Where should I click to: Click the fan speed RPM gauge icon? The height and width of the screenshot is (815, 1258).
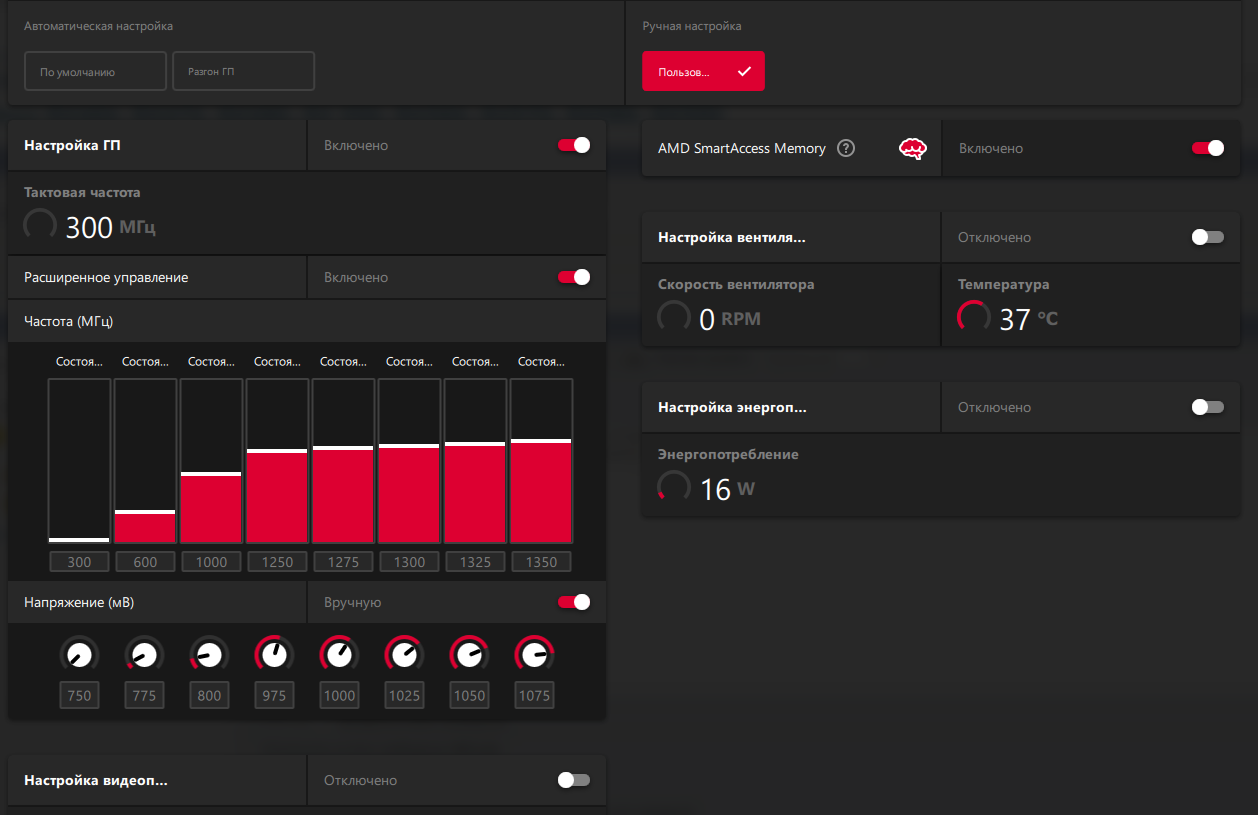674,318
